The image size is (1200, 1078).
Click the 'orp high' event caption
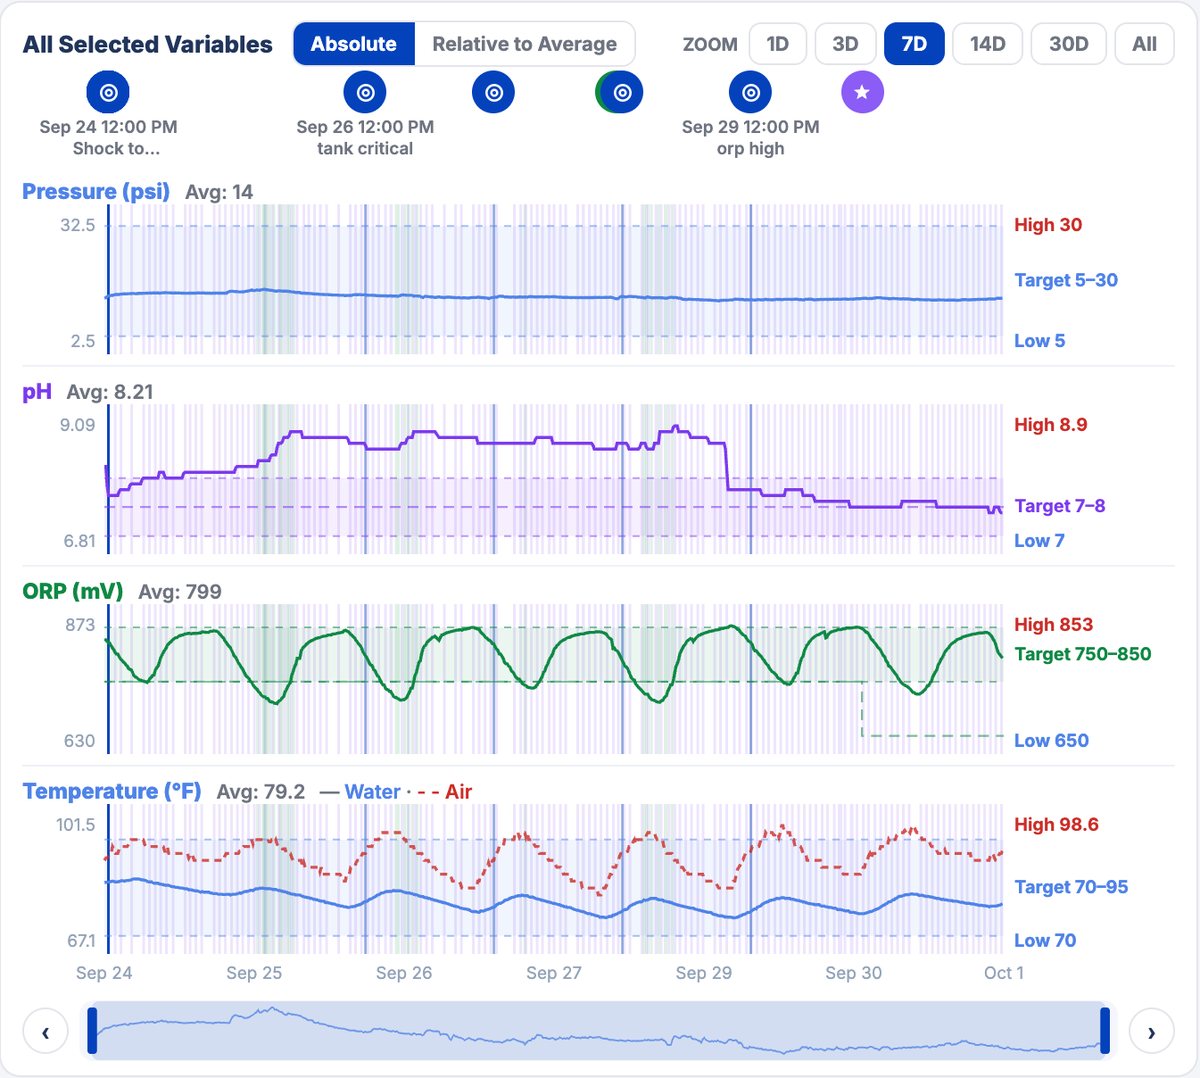click(x=750, y=149)
